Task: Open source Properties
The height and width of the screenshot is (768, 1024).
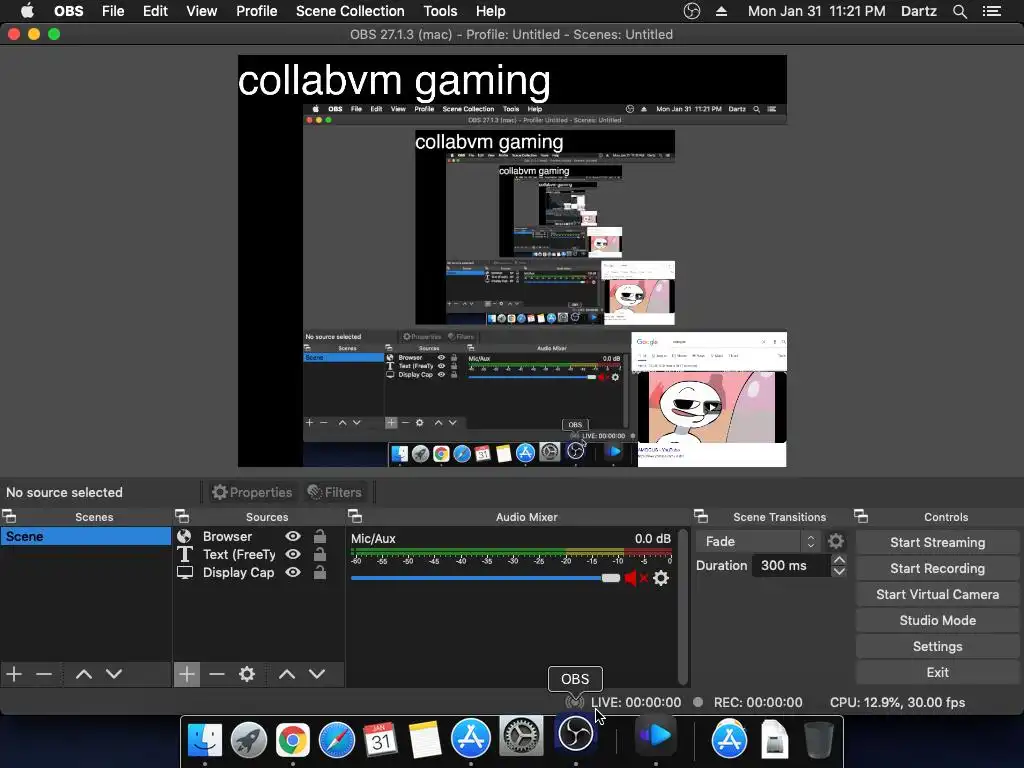Action: click(252, 492)
